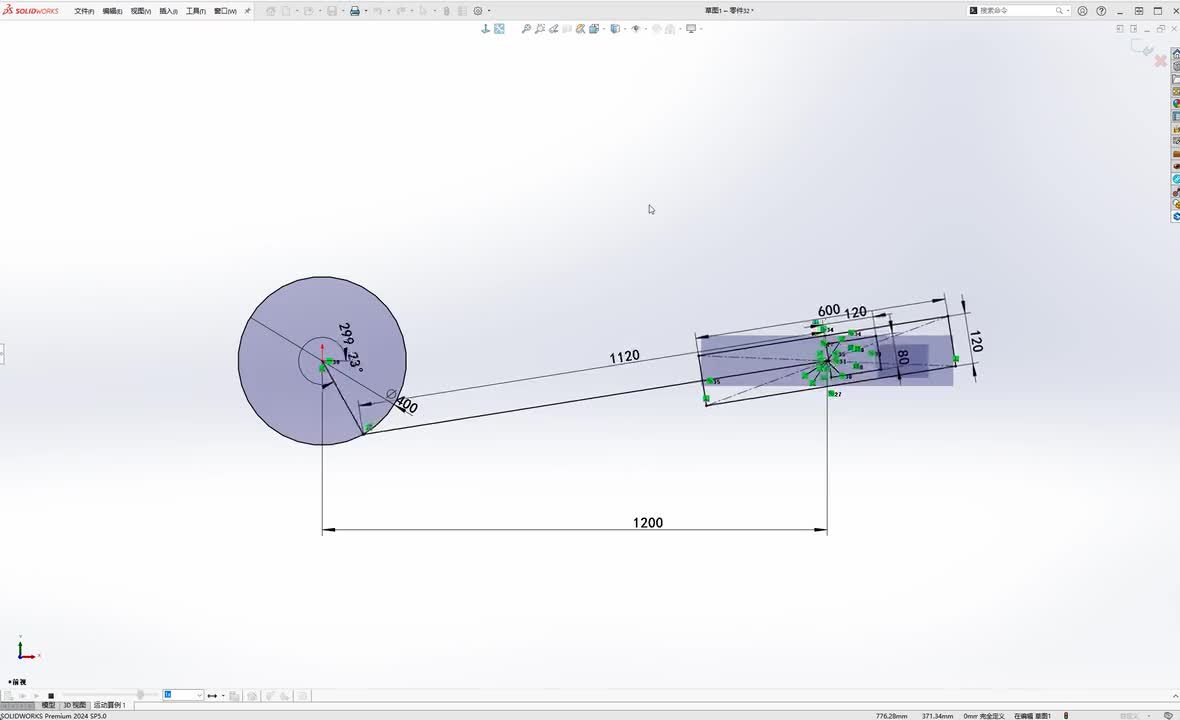Click the 前视 view label
Image resolution: width=1180 pixels, height=720 pixels.
(x=18, y=682)
